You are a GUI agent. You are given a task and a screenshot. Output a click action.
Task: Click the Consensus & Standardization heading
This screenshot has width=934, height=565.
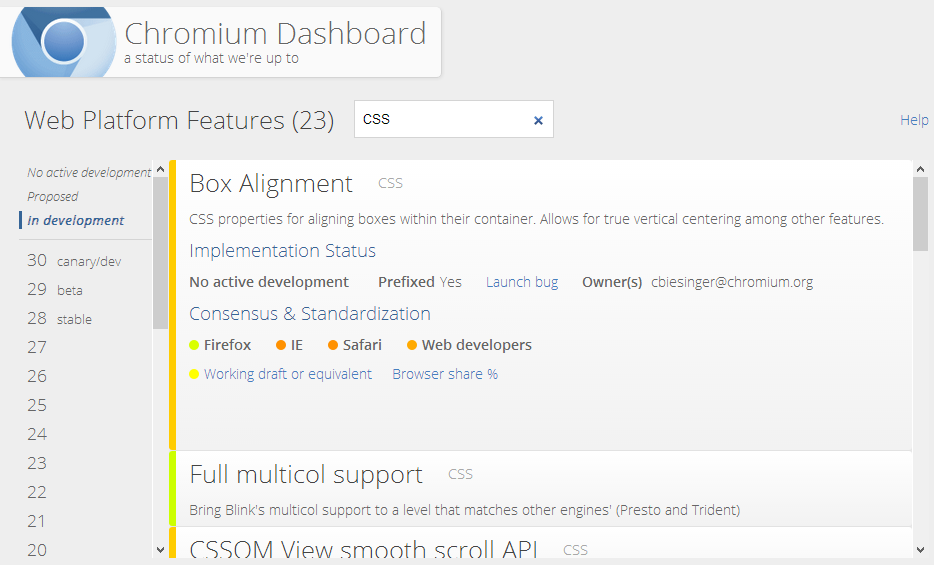310,314
